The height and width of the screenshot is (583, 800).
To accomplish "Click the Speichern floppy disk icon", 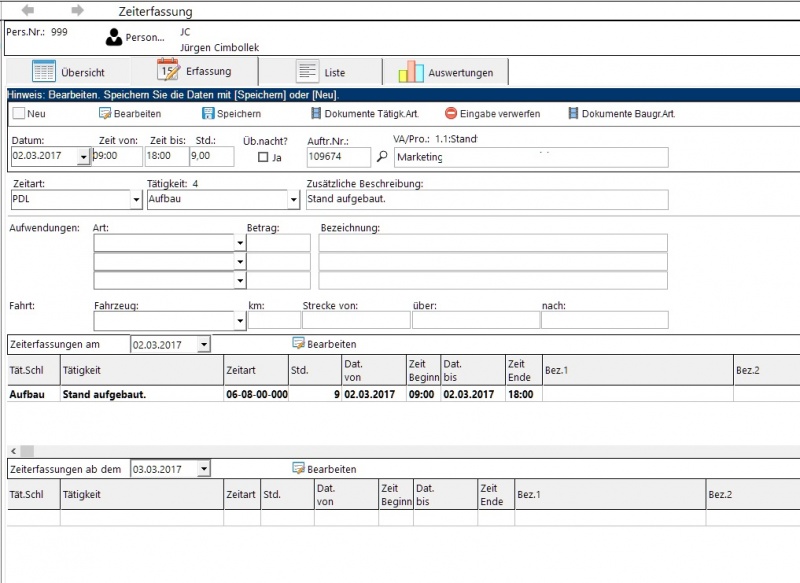I will coord(208,113).
